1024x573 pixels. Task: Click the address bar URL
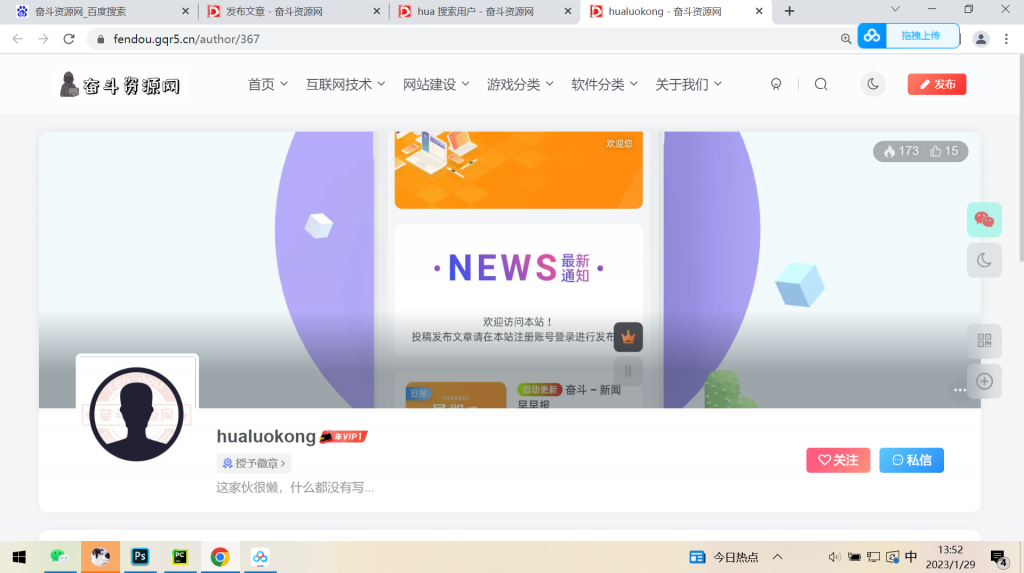point(186,39)
